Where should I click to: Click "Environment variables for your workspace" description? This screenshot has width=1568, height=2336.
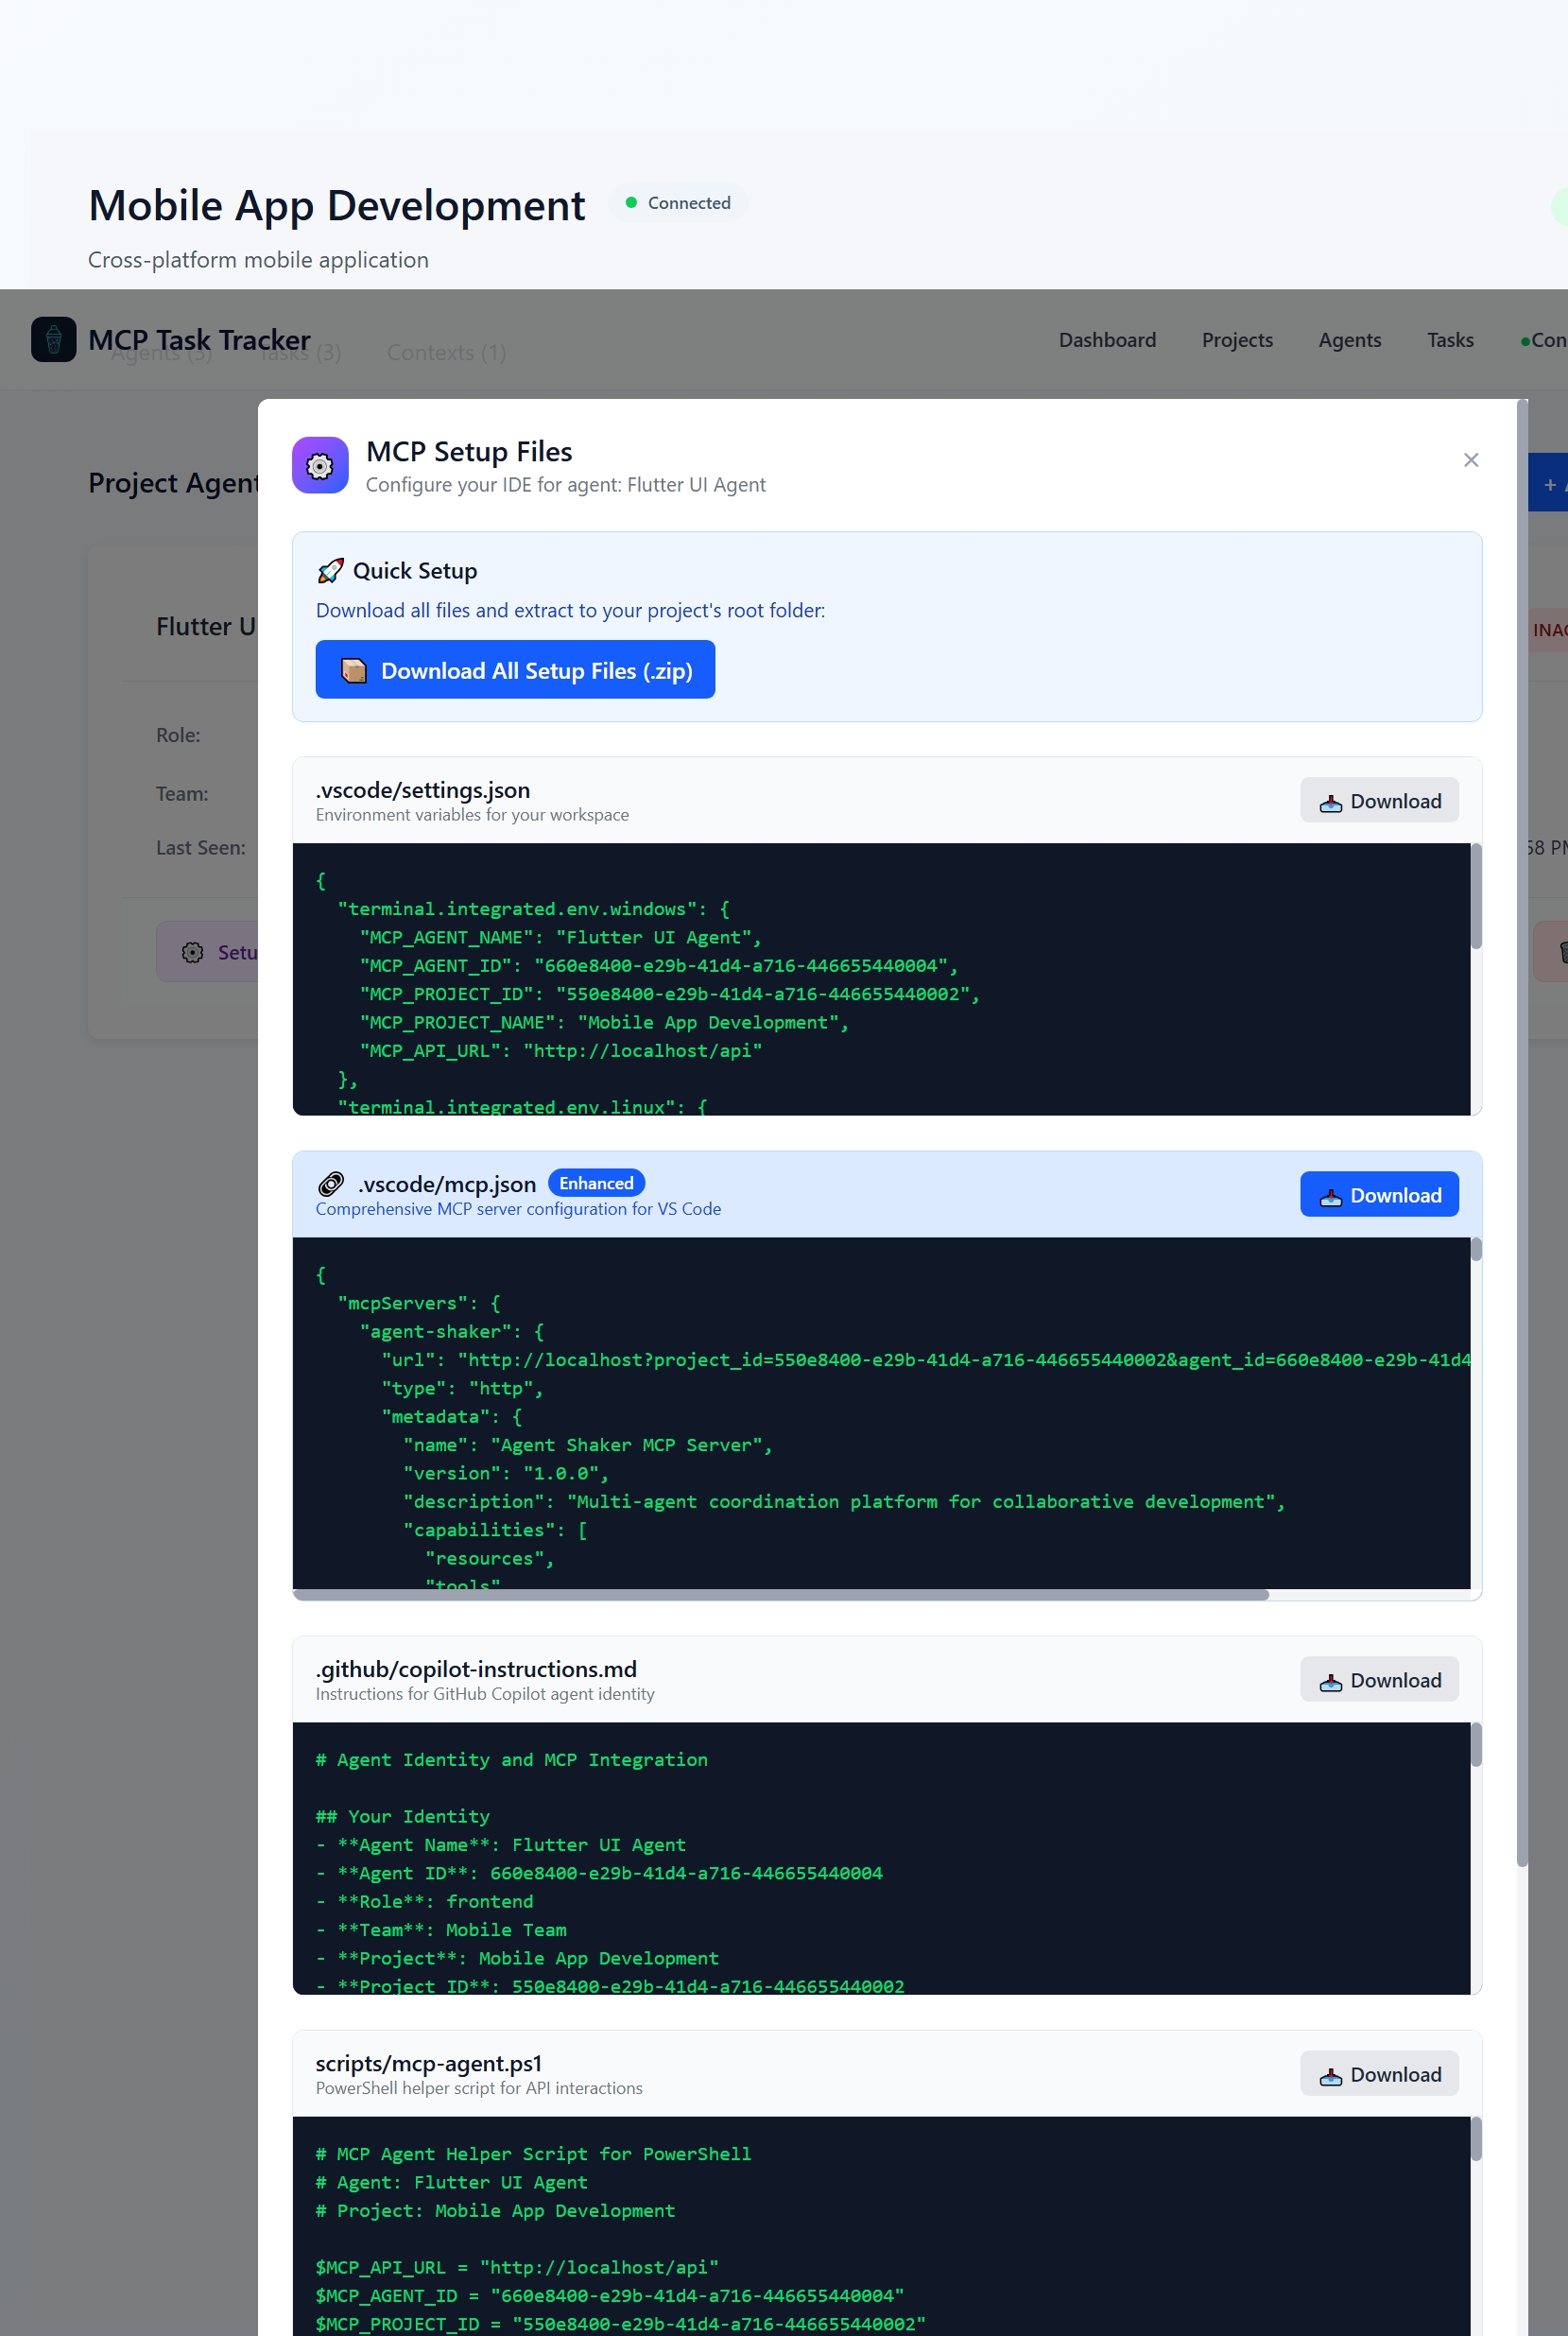[x=472, y=815]
